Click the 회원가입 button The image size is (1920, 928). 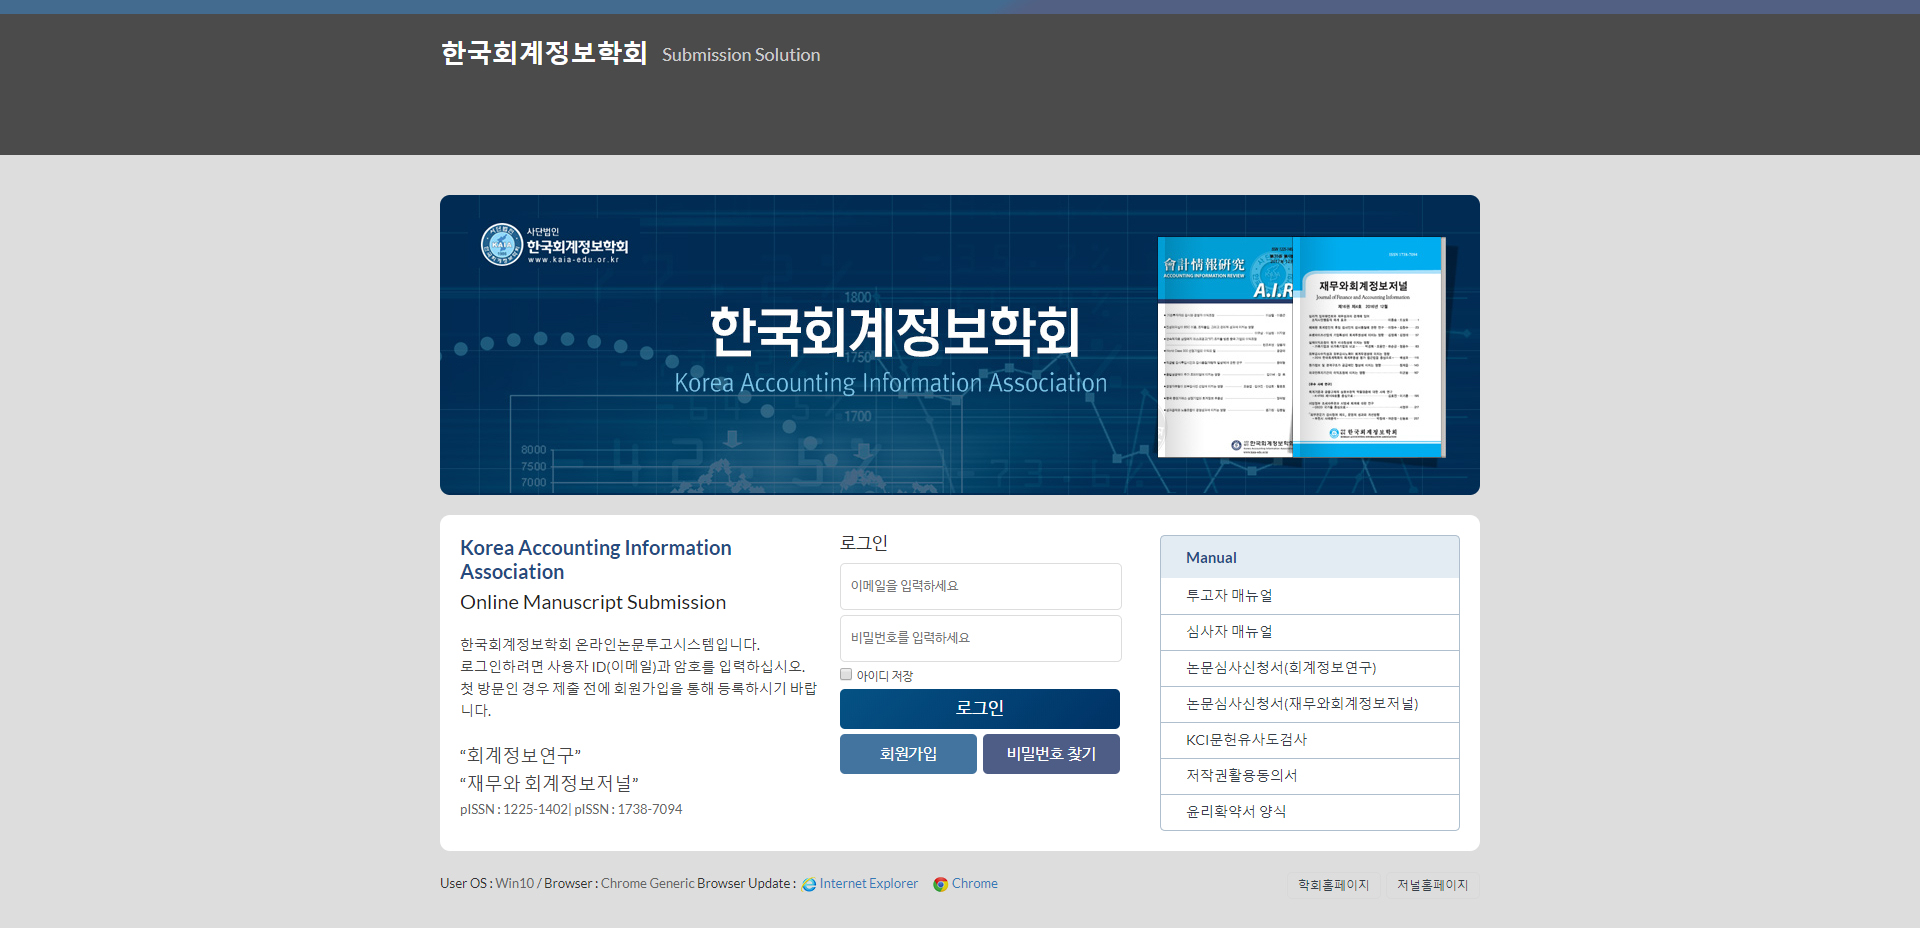click(908, 754)
